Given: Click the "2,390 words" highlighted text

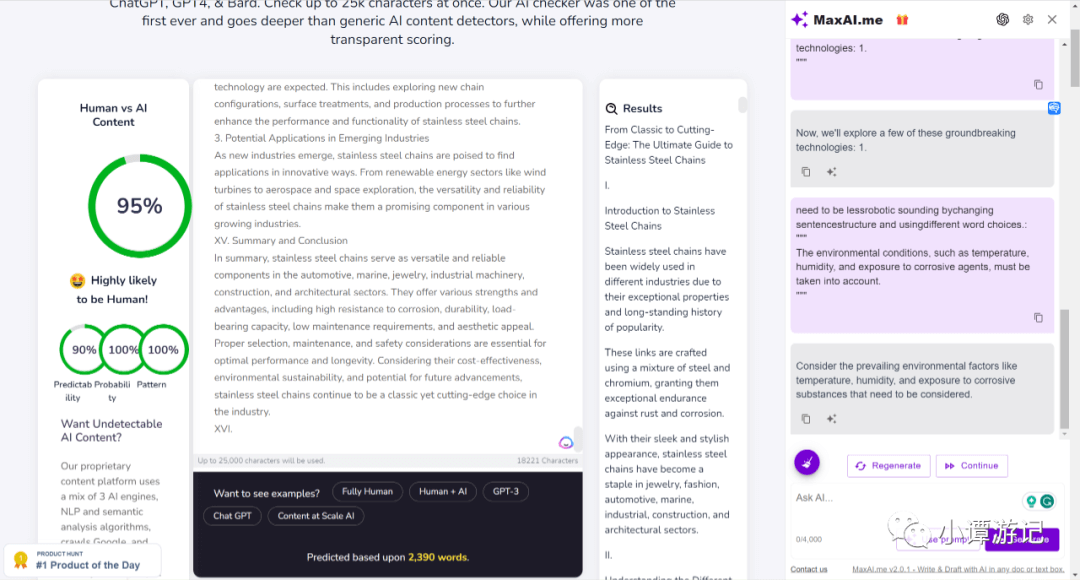Looking at the screenshot, I should point(438,557).
